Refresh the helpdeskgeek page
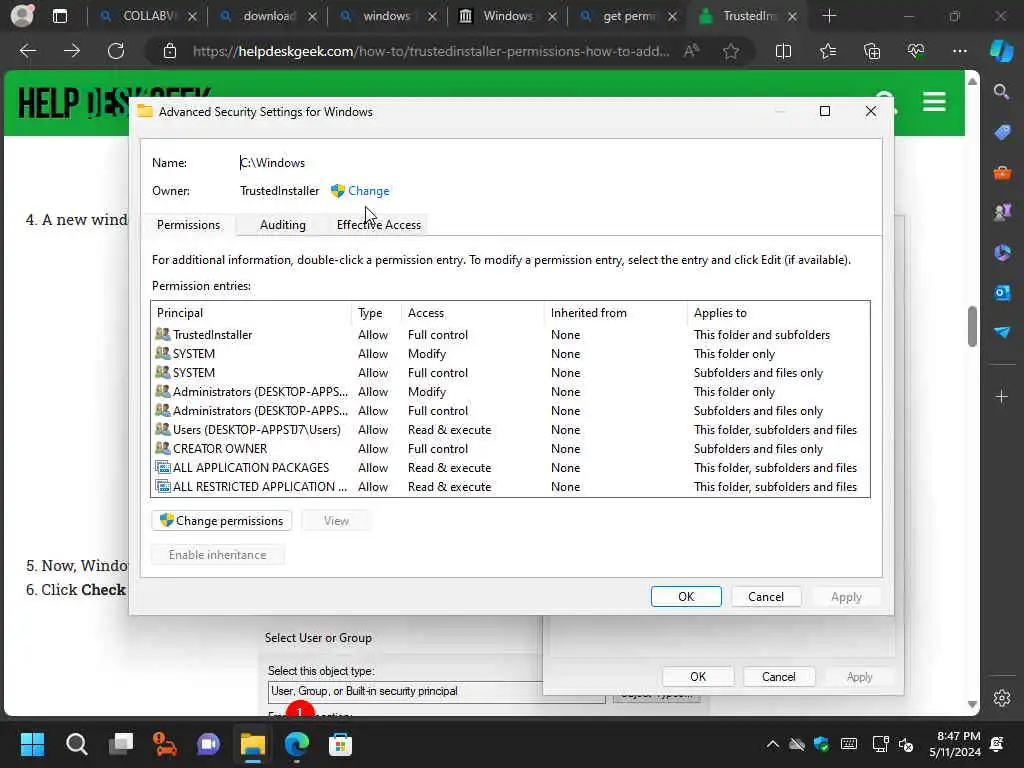Viewport: 1024px width, 768px height. (x=116, y=51)
